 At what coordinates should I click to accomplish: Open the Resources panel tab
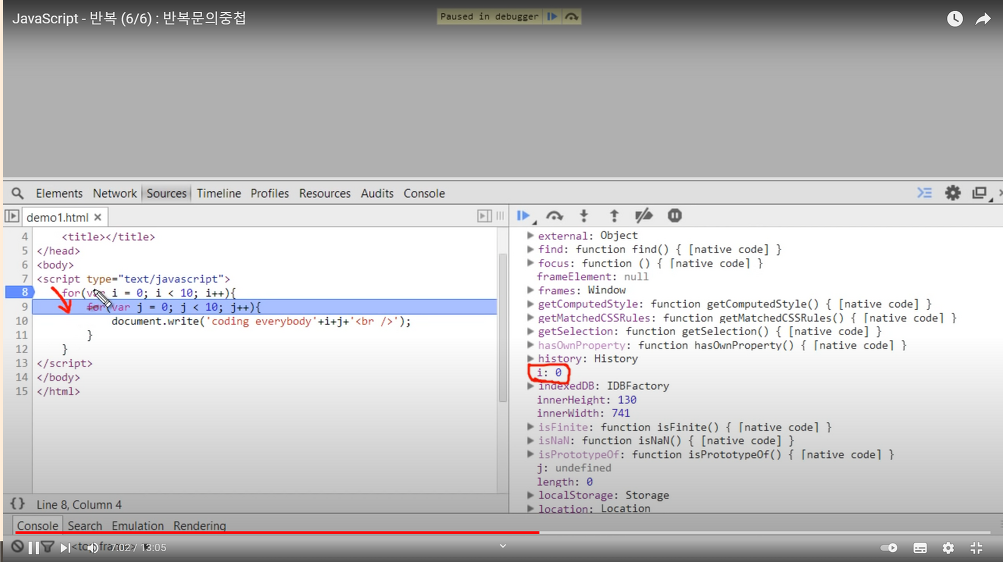click(324, 193)
